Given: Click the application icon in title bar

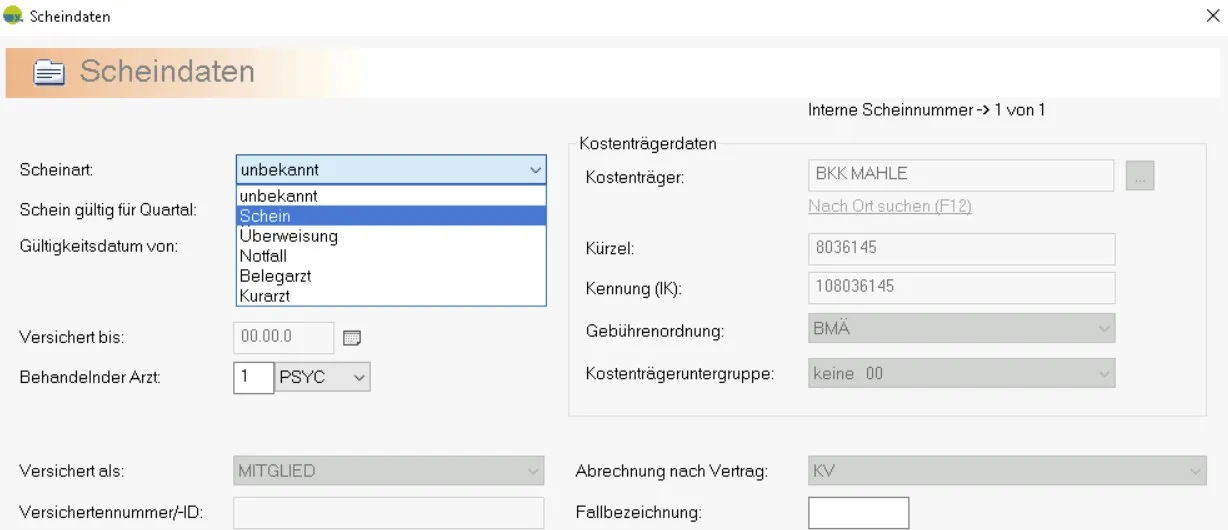Looking at the screenshot, I should click(x=14, y=16).
